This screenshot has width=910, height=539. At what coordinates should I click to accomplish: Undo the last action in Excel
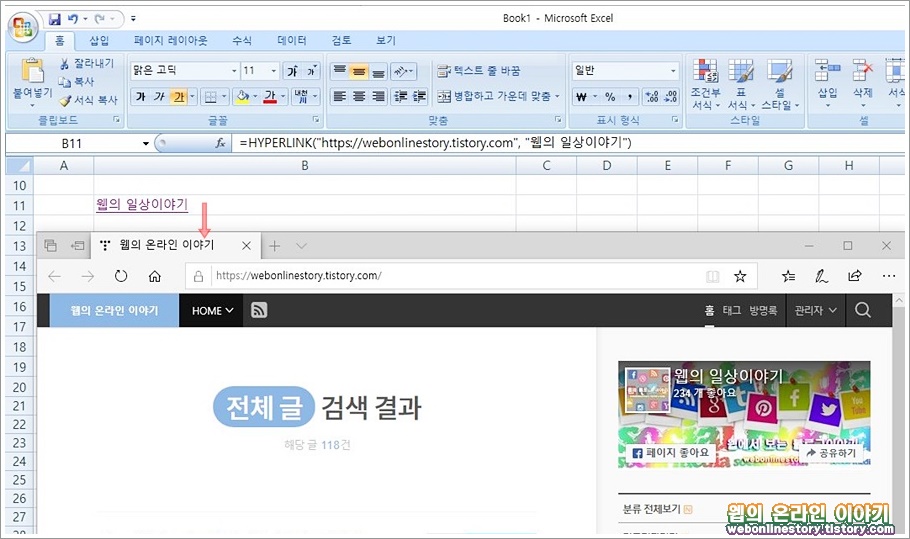[x=73, y=19]
